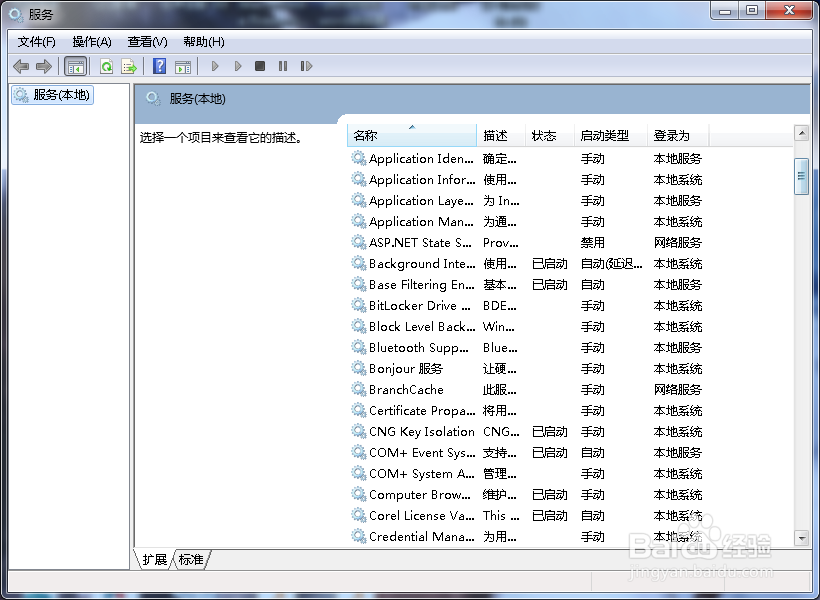Click the scrollbar up arrow
The height and width of the screenshot is (600, 820).
pyautogui.click(x=801, y=133)
